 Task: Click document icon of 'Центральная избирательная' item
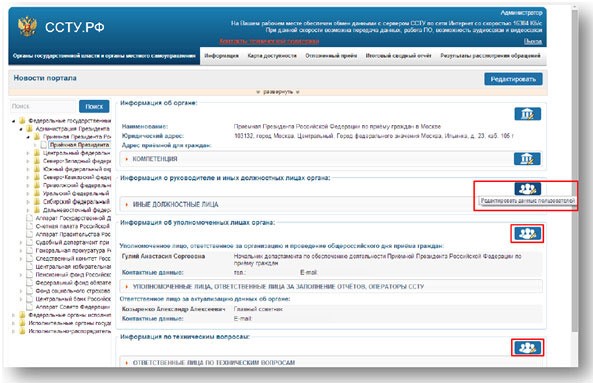pos(29,267)
